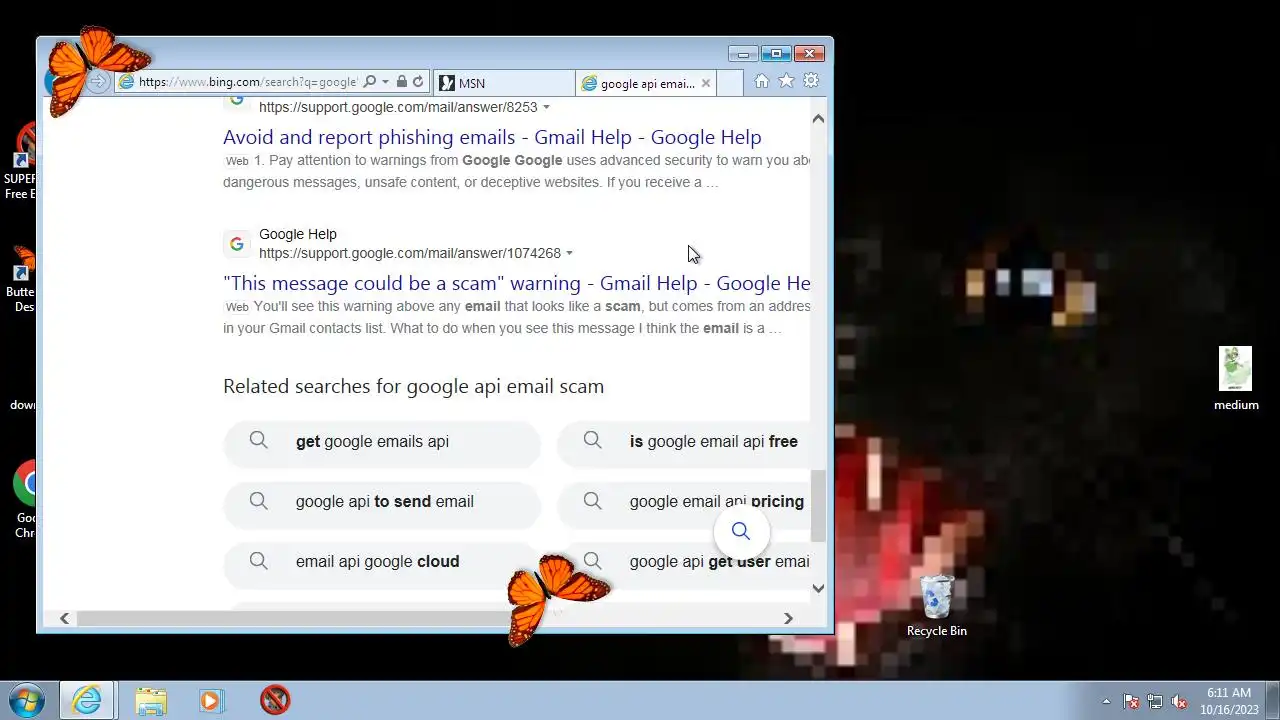
Task: Minimize the Internet Explorer window
Action: click(x=743, y=53)
